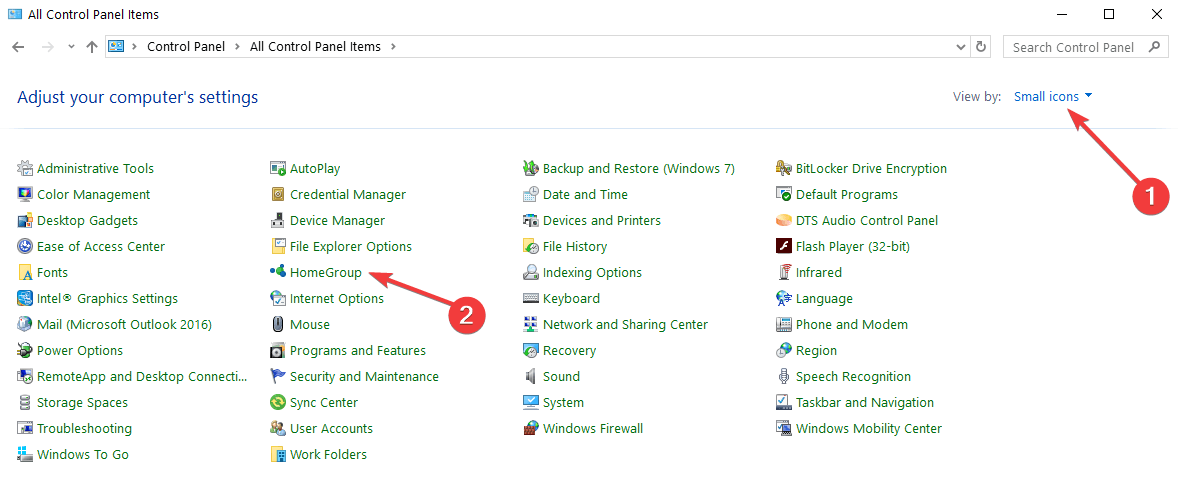
Task: Click the Windows To Go icon
Action: click(25, 454)
